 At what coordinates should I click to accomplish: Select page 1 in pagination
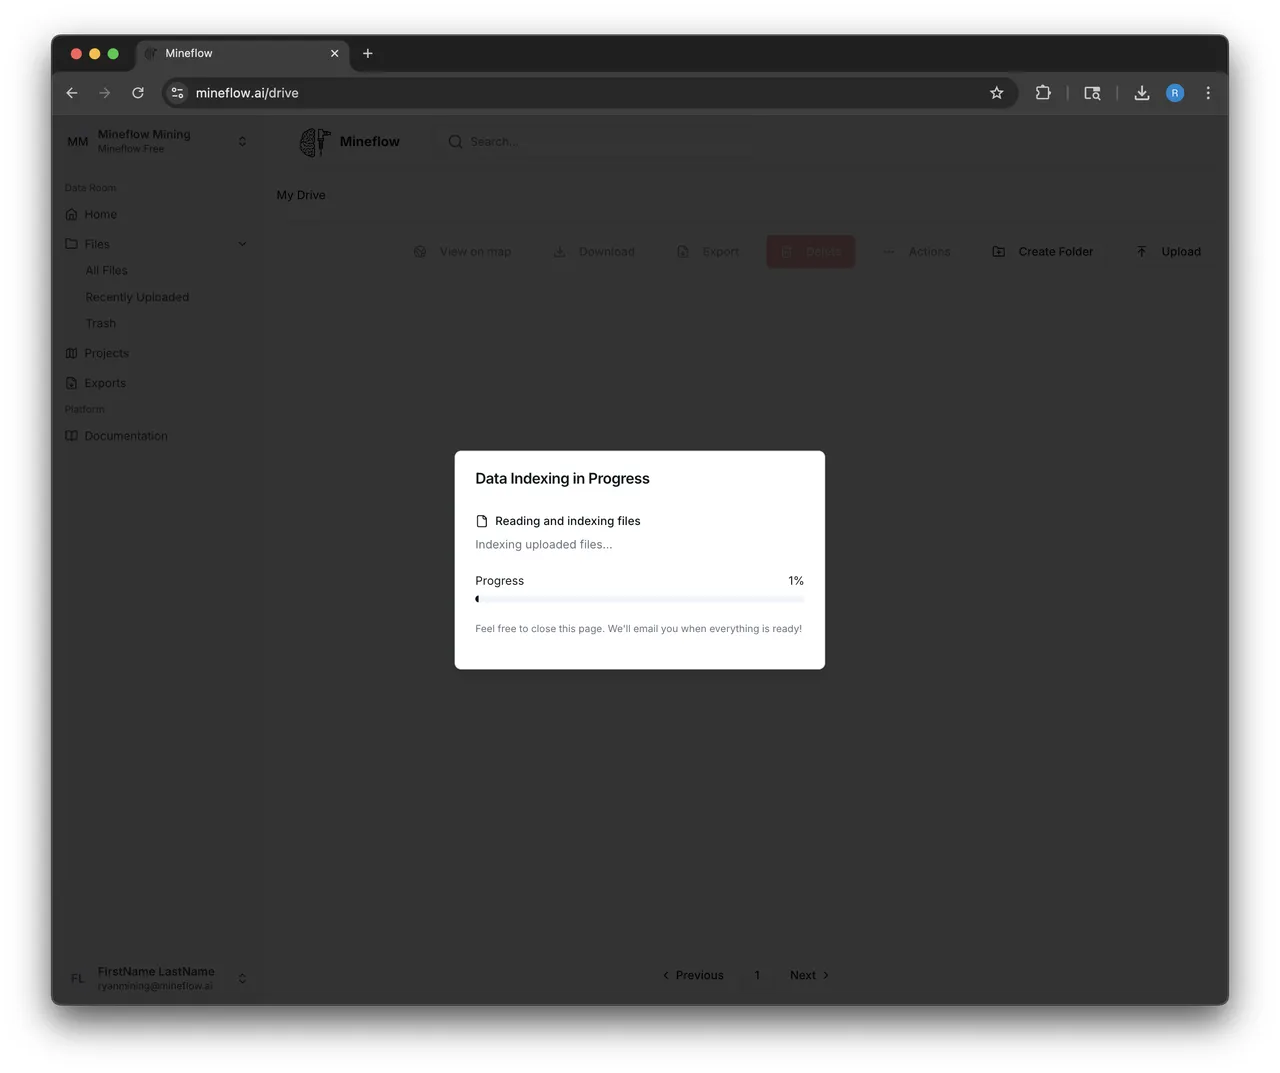[x=757, y=975]
